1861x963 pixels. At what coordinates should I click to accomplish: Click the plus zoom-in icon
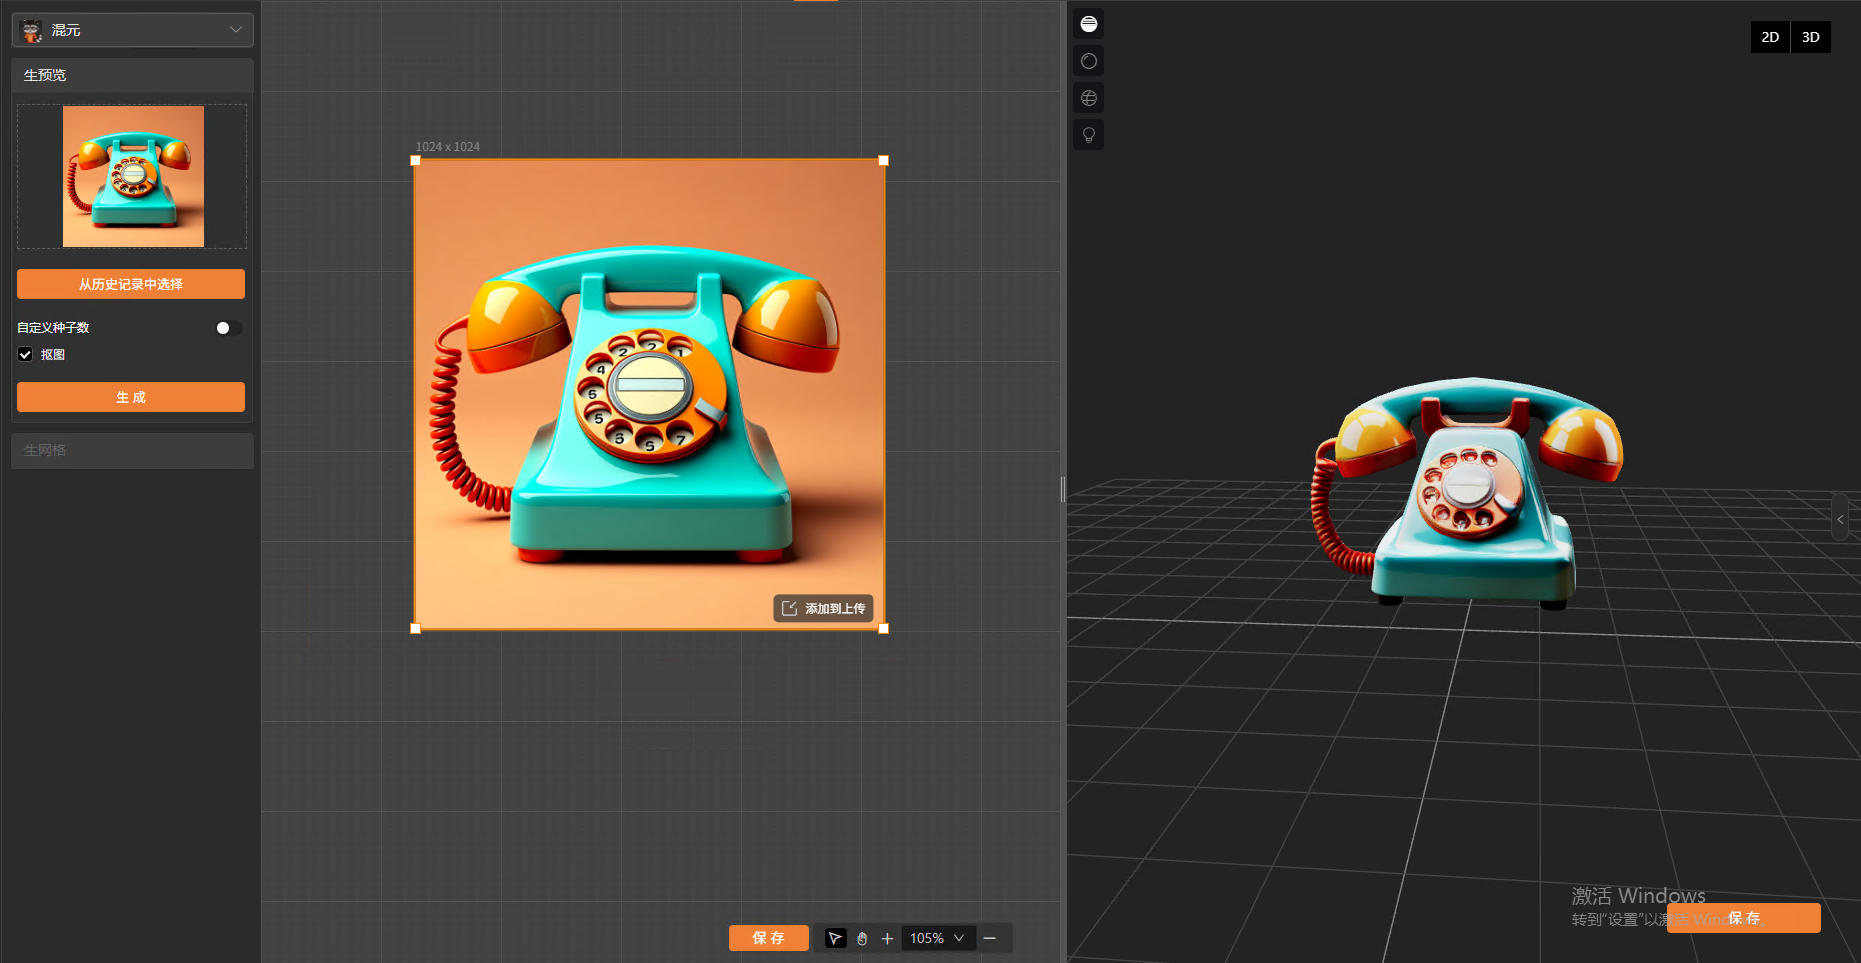887,938
